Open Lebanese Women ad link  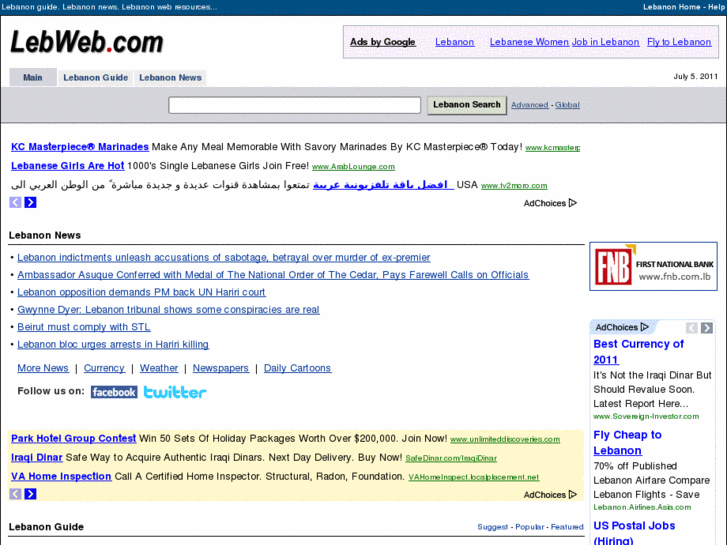[529, 42]
